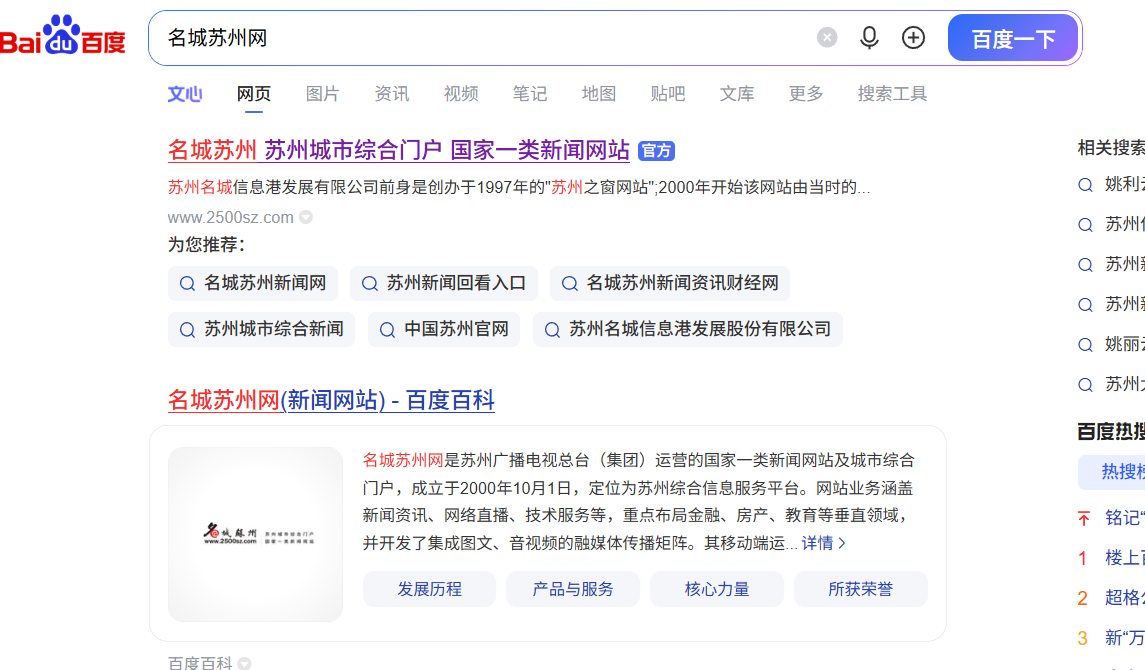Screen dimensions: 1145x670
Task: Open the 视频 tab
Action: point(461,93)
